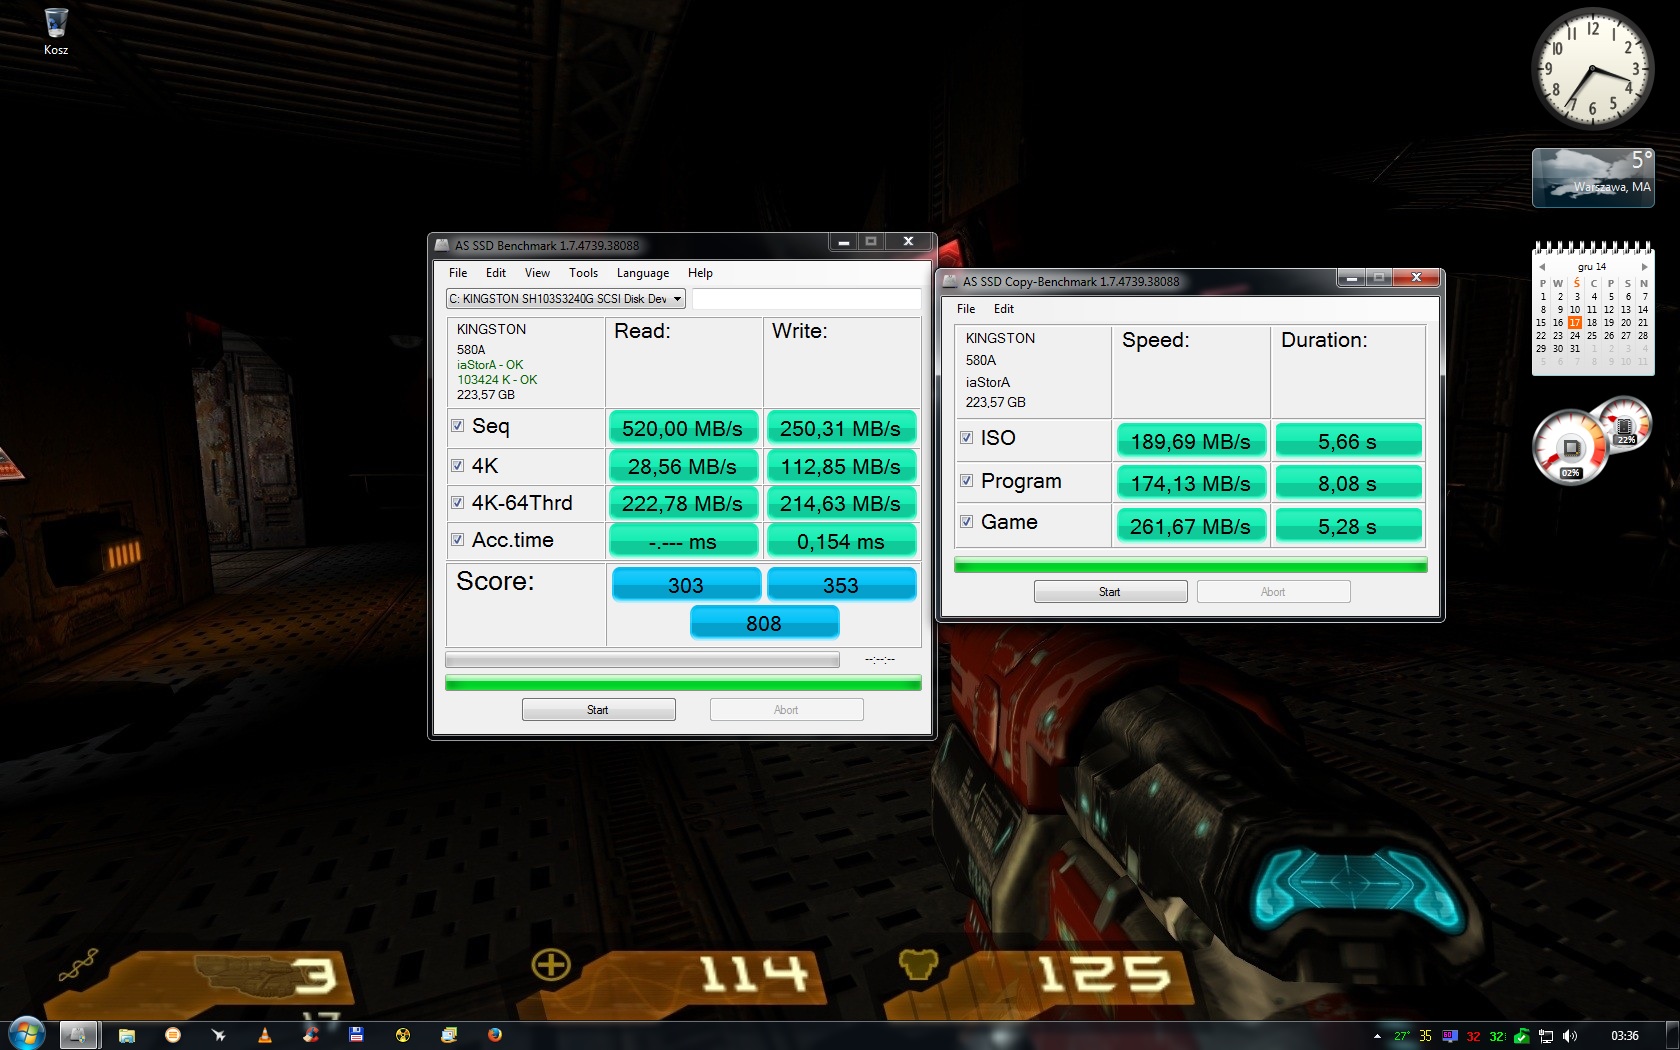
Task: Click the Seq read result 520,00 MB/s
Action: click(683, 428)
